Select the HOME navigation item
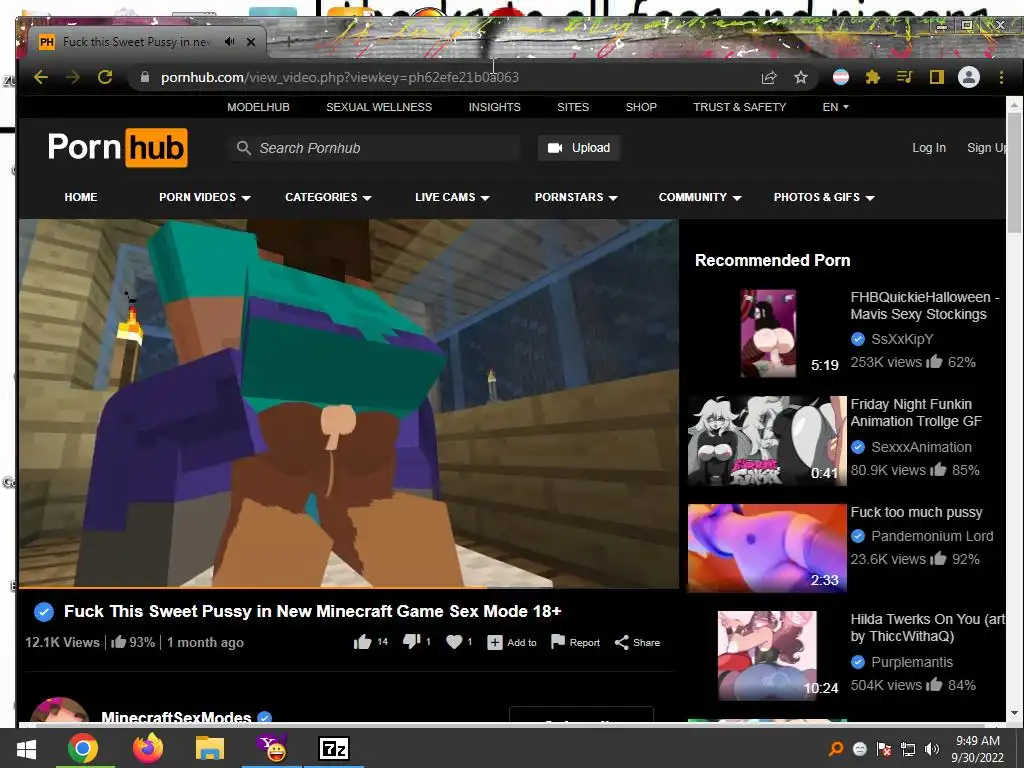 point(81,197)
